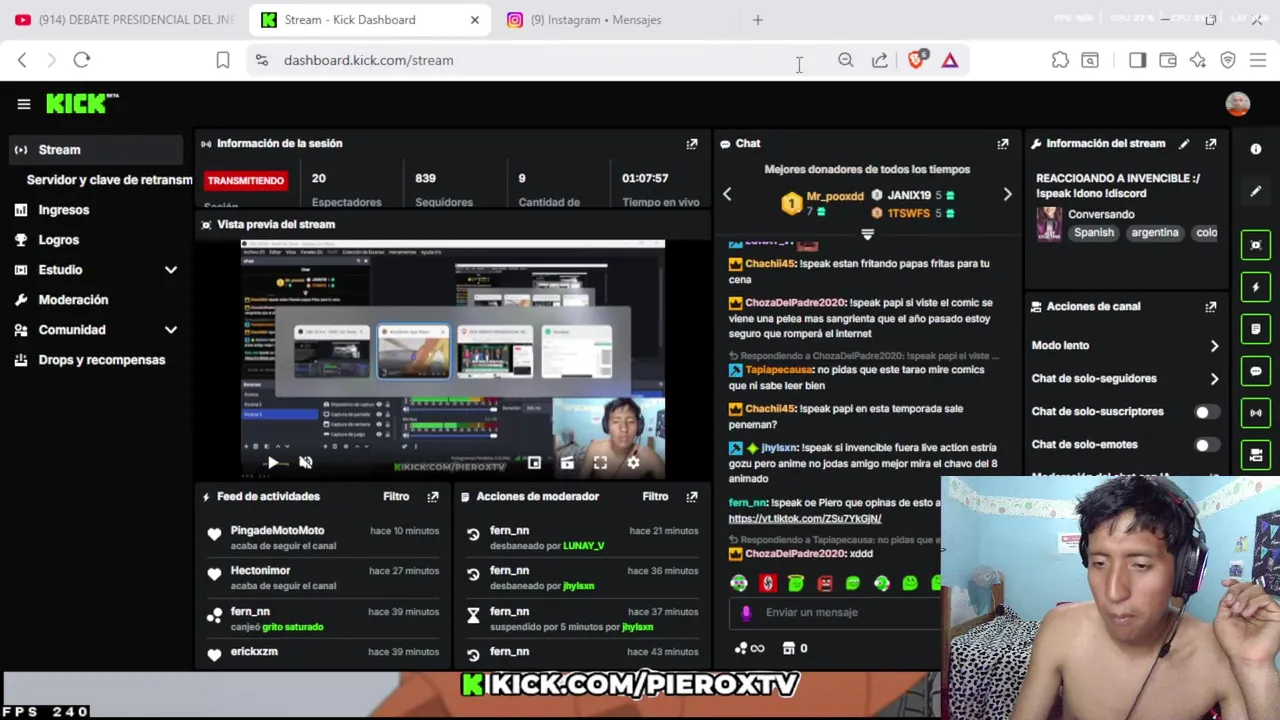
Task: Click the LUNAY_V moderator name
Action: [584, 546]
